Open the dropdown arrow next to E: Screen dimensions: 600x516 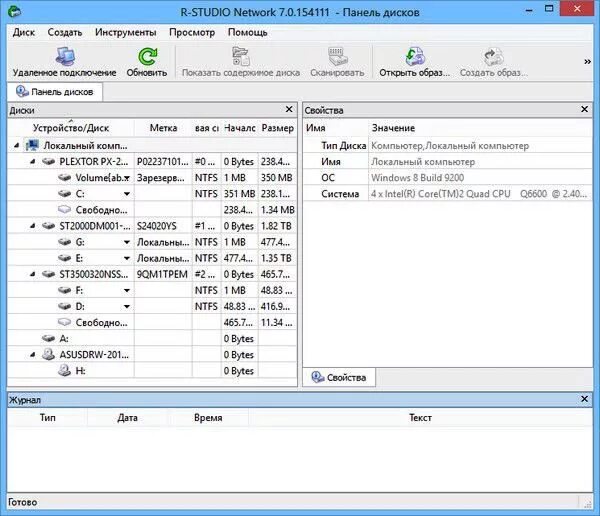(127, 258)
